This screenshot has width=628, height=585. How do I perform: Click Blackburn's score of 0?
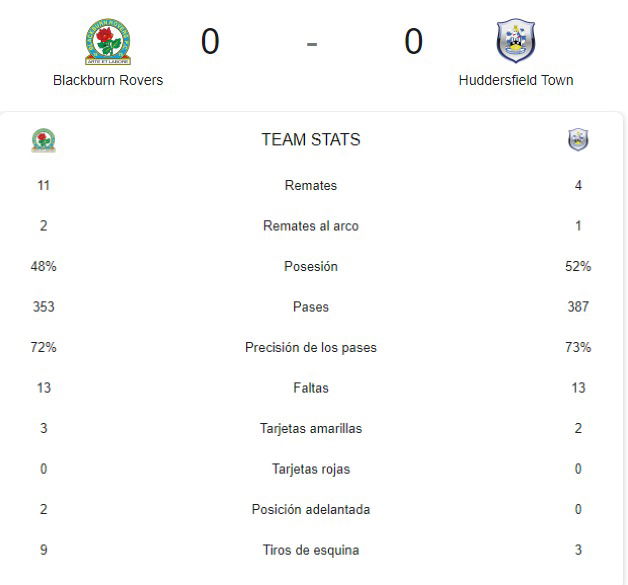pos(210,41)
